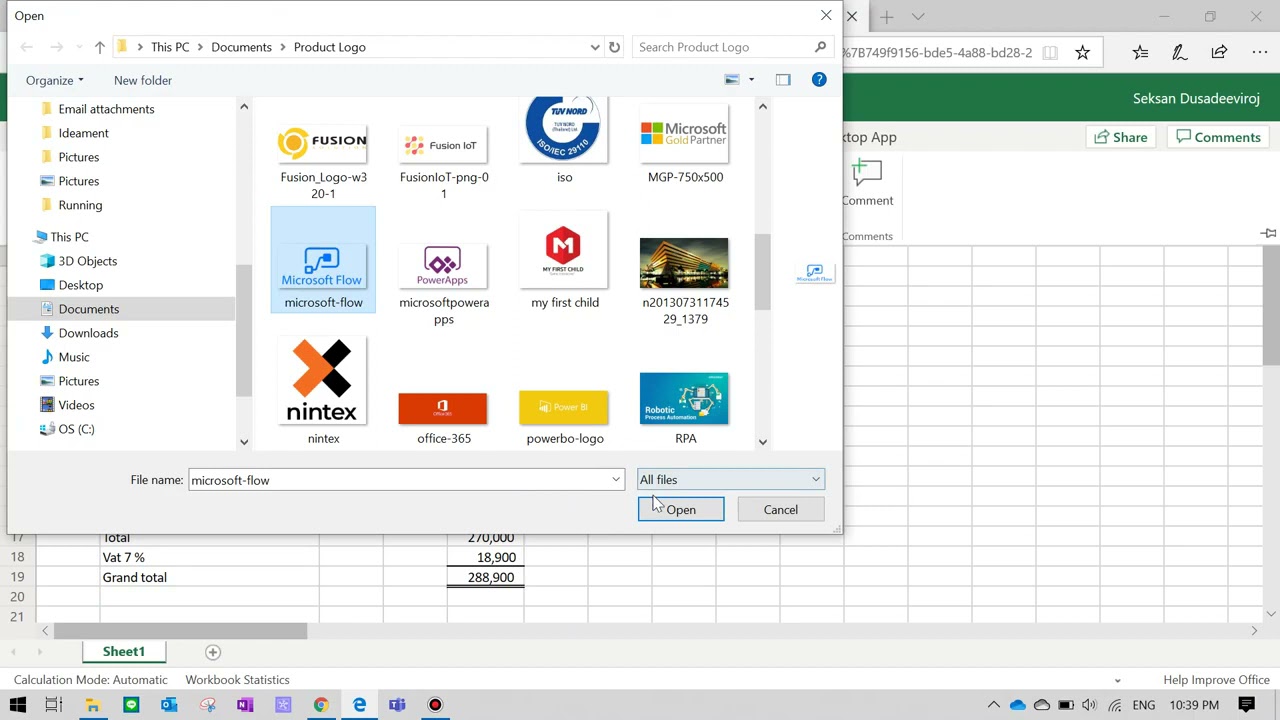Open view options dropdown arrow
Screen dimensions: 1280x720
tap(751, 80)
